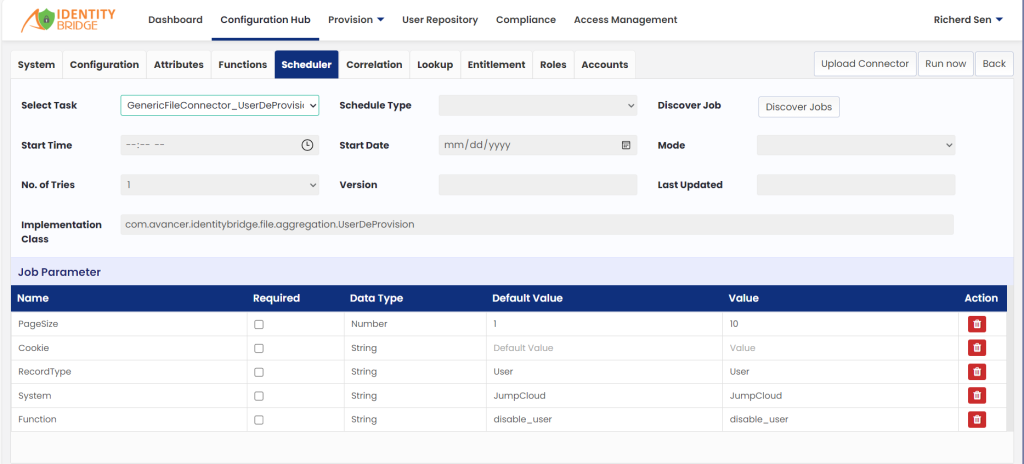Open the Schedule Type dropdown
The width and height of the screenshot is (1024, 464).
(x=537, y=105)
